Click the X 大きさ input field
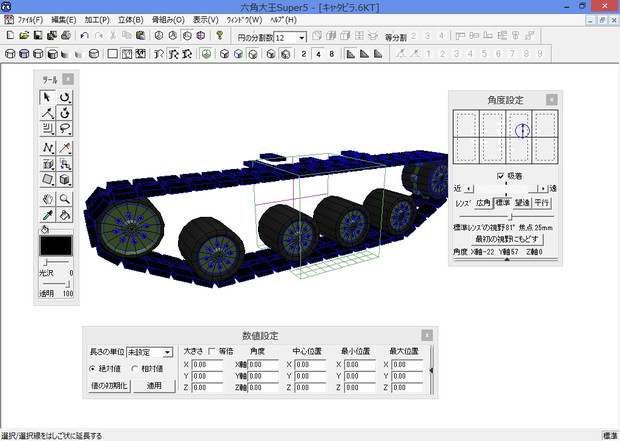This screenshot has width=620, height=441. (x=207, y=365)
